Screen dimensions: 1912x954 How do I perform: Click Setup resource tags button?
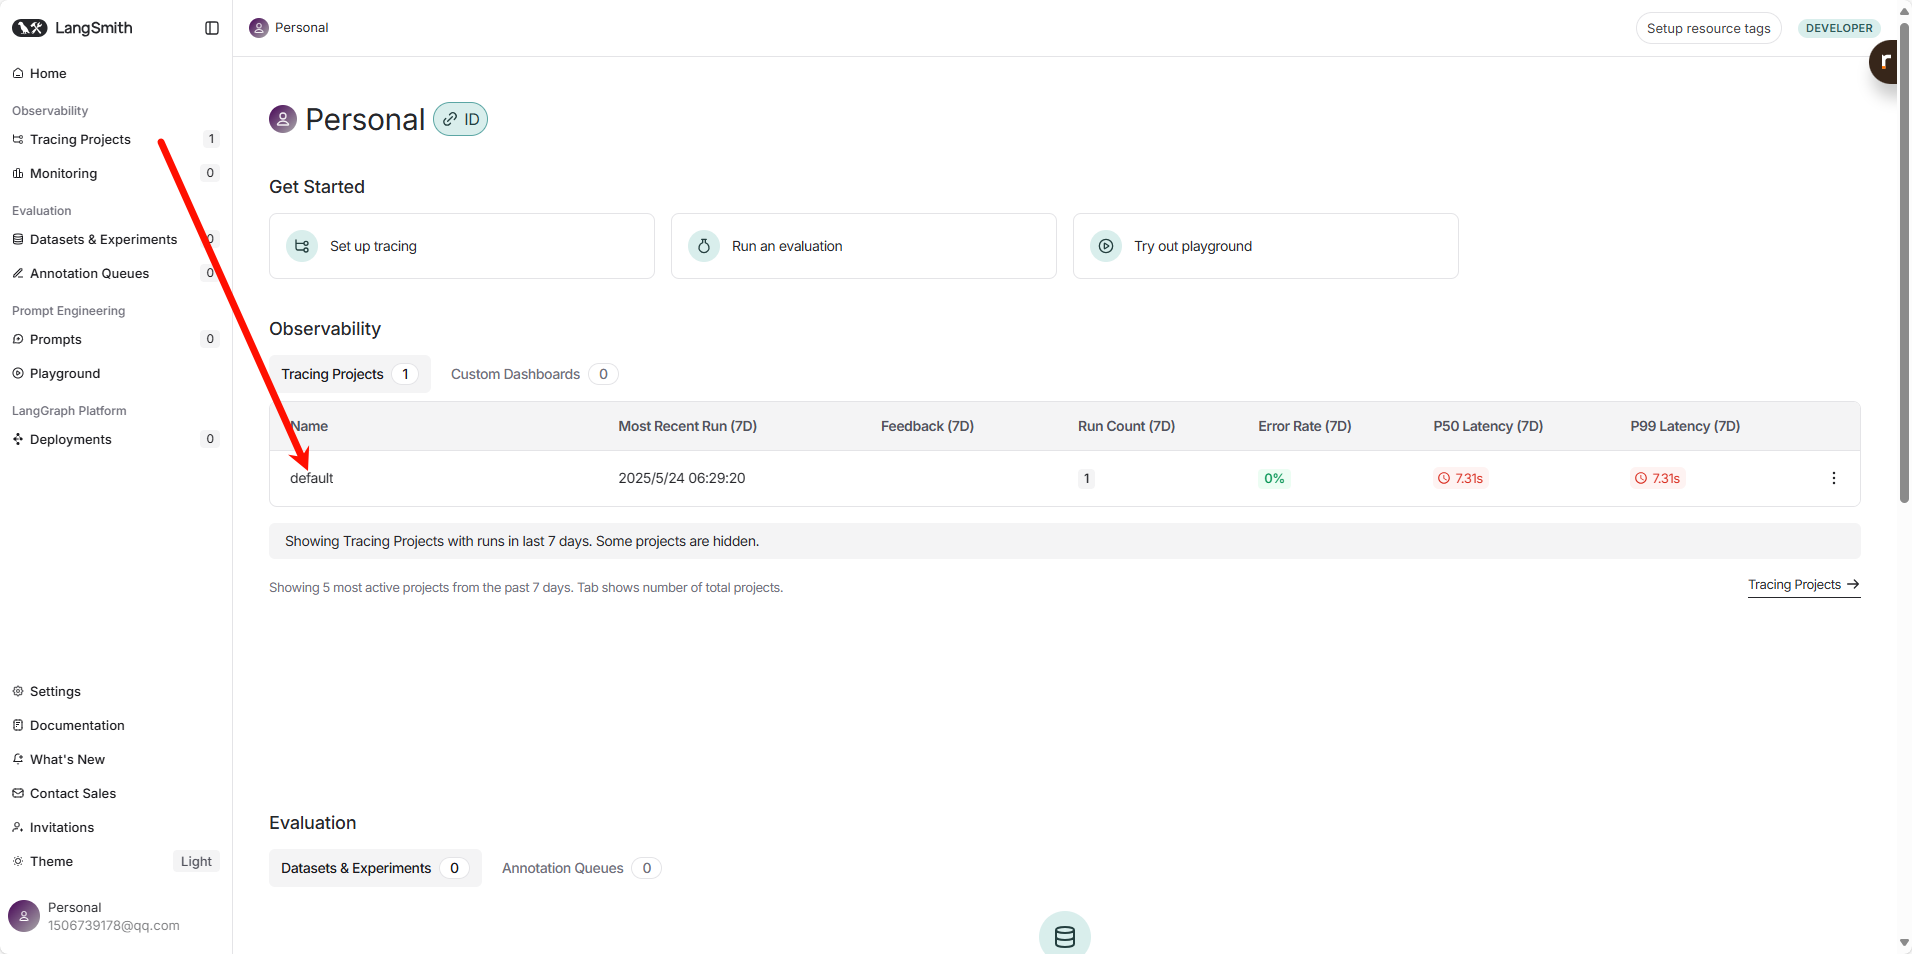pyautogui.click(x=1709, y=28)
